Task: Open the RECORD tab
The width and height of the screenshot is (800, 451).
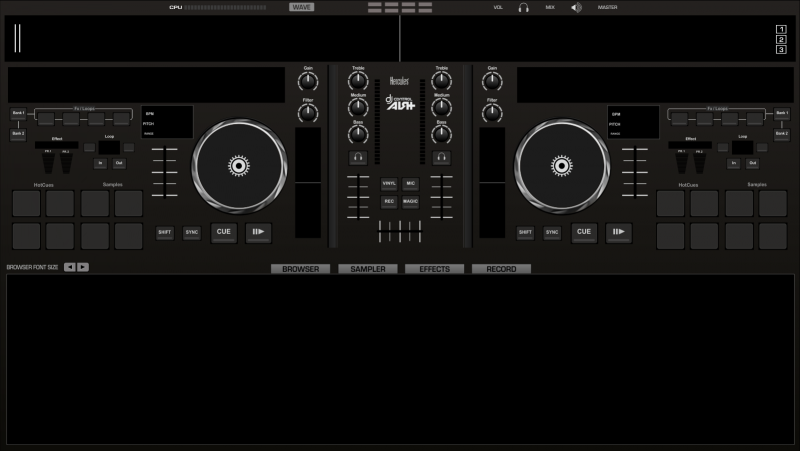Action: (501, 269)
